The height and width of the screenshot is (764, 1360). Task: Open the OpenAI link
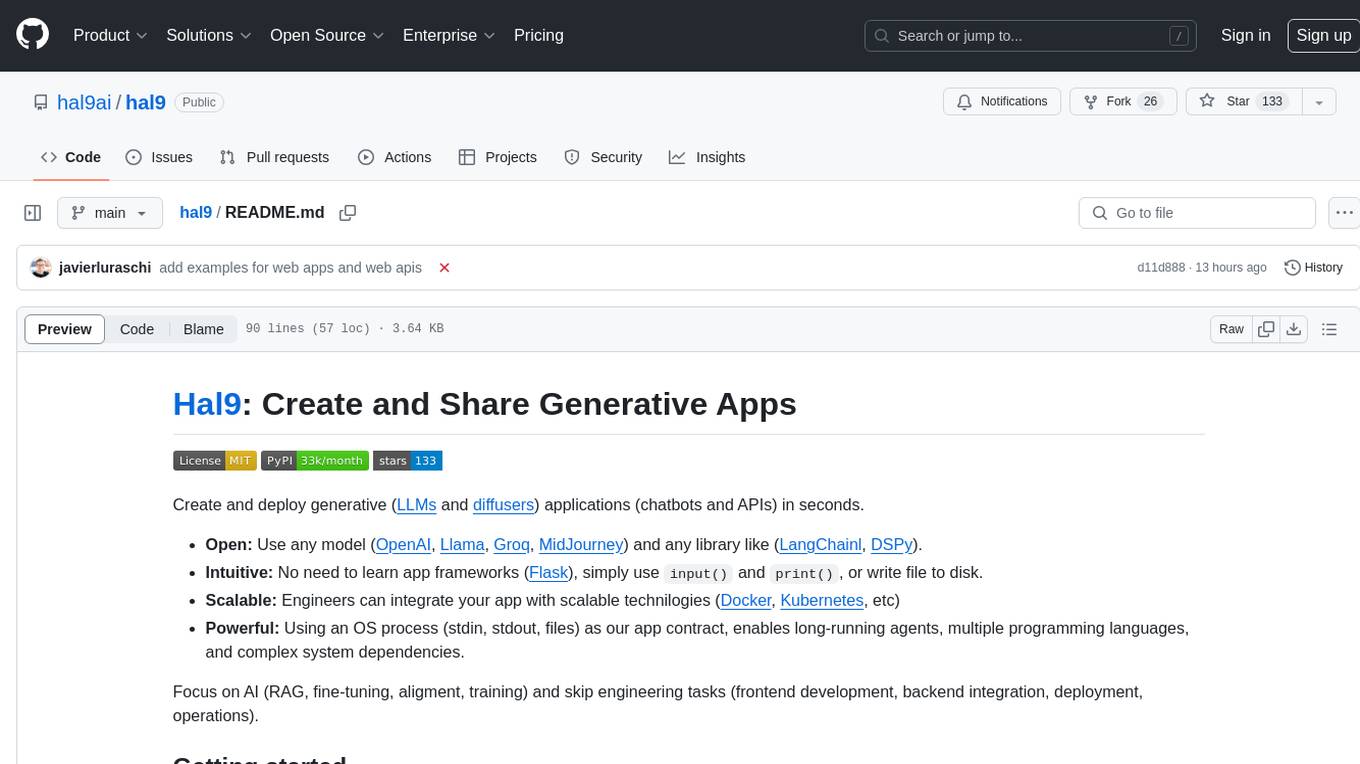(x=403, y=545)
